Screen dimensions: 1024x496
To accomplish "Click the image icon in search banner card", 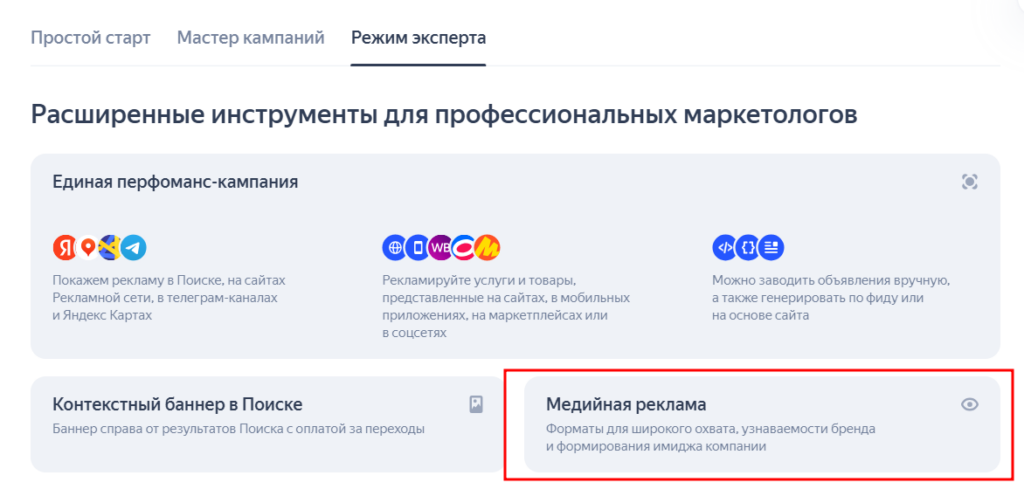I will tap(476, 404).
